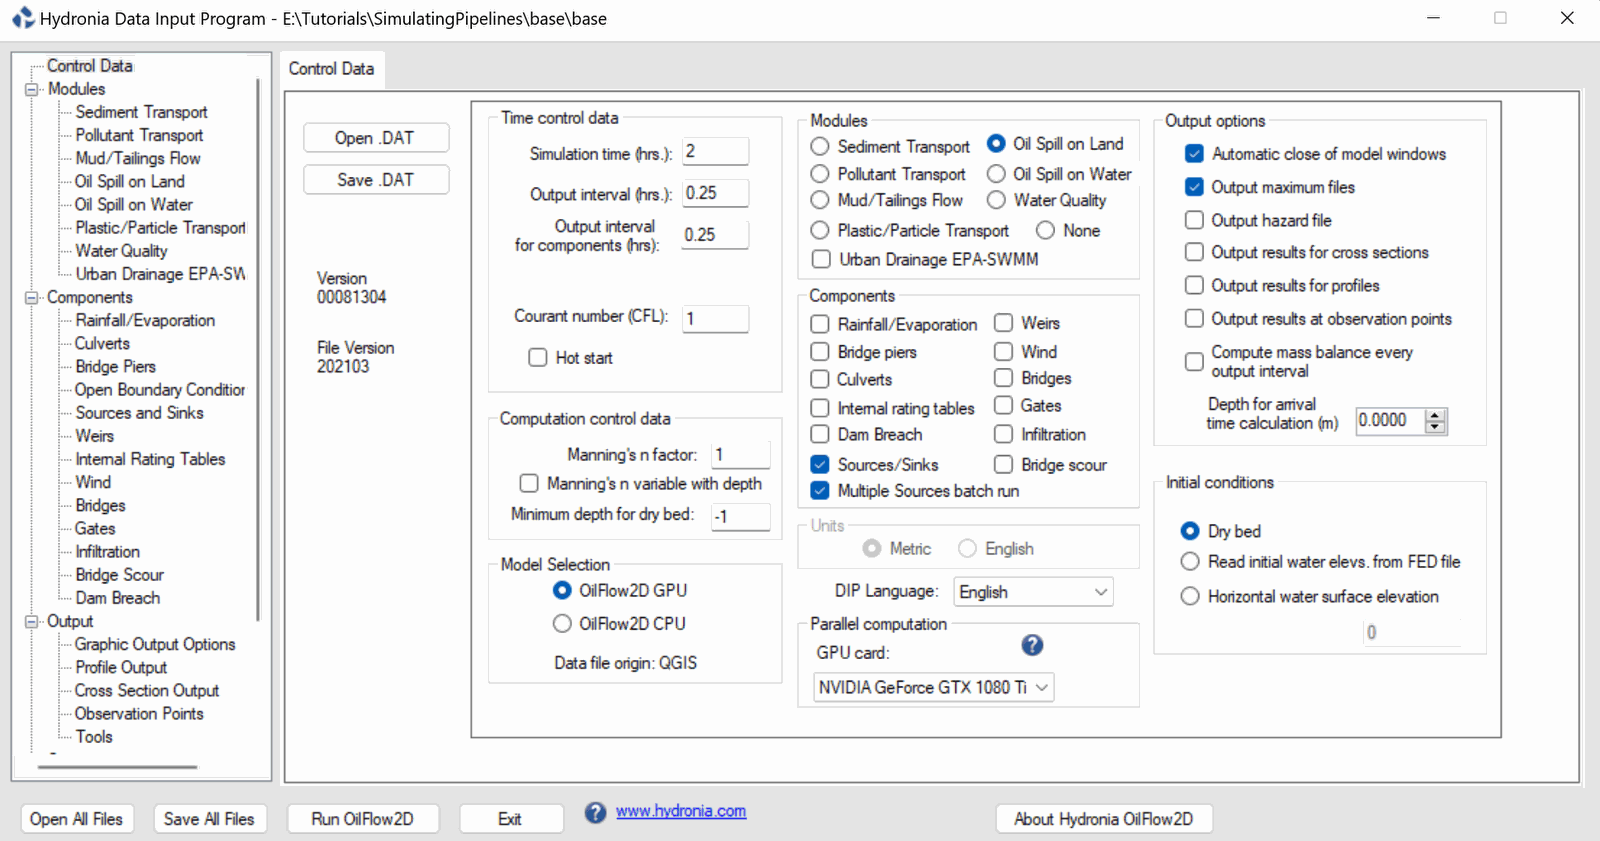Open the DIP Language dropdown
The height and width of the screenshot is (841, 1600).
(1033, 592)
